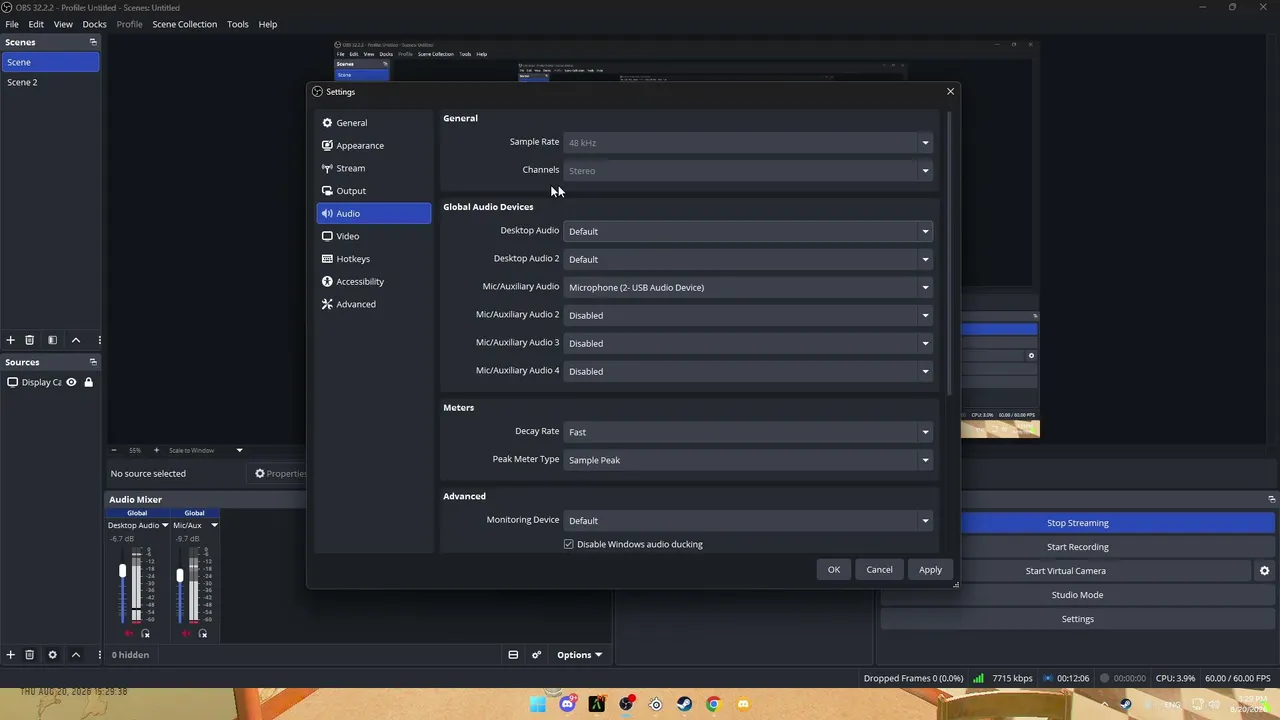
Task: Open Output settings tab
Action: click(x=374, y=191)
